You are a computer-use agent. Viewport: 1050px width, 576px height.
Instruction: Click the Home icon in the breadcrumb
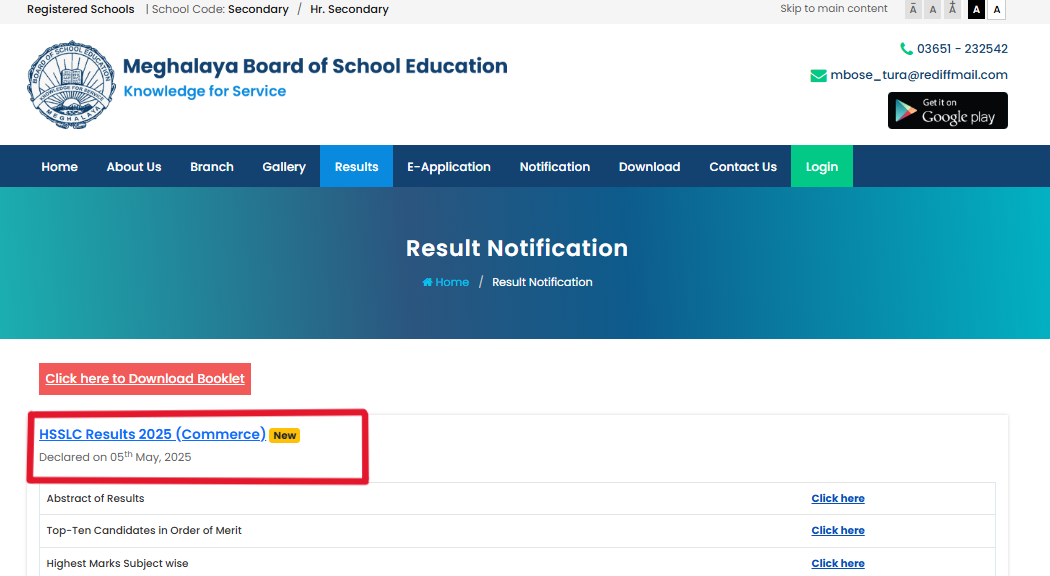point(427,282)
